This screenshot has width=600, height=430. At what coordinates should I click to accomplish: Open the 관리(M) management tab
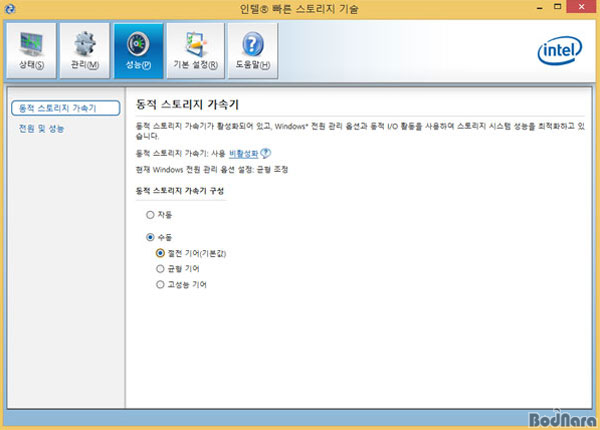point(85,50)
